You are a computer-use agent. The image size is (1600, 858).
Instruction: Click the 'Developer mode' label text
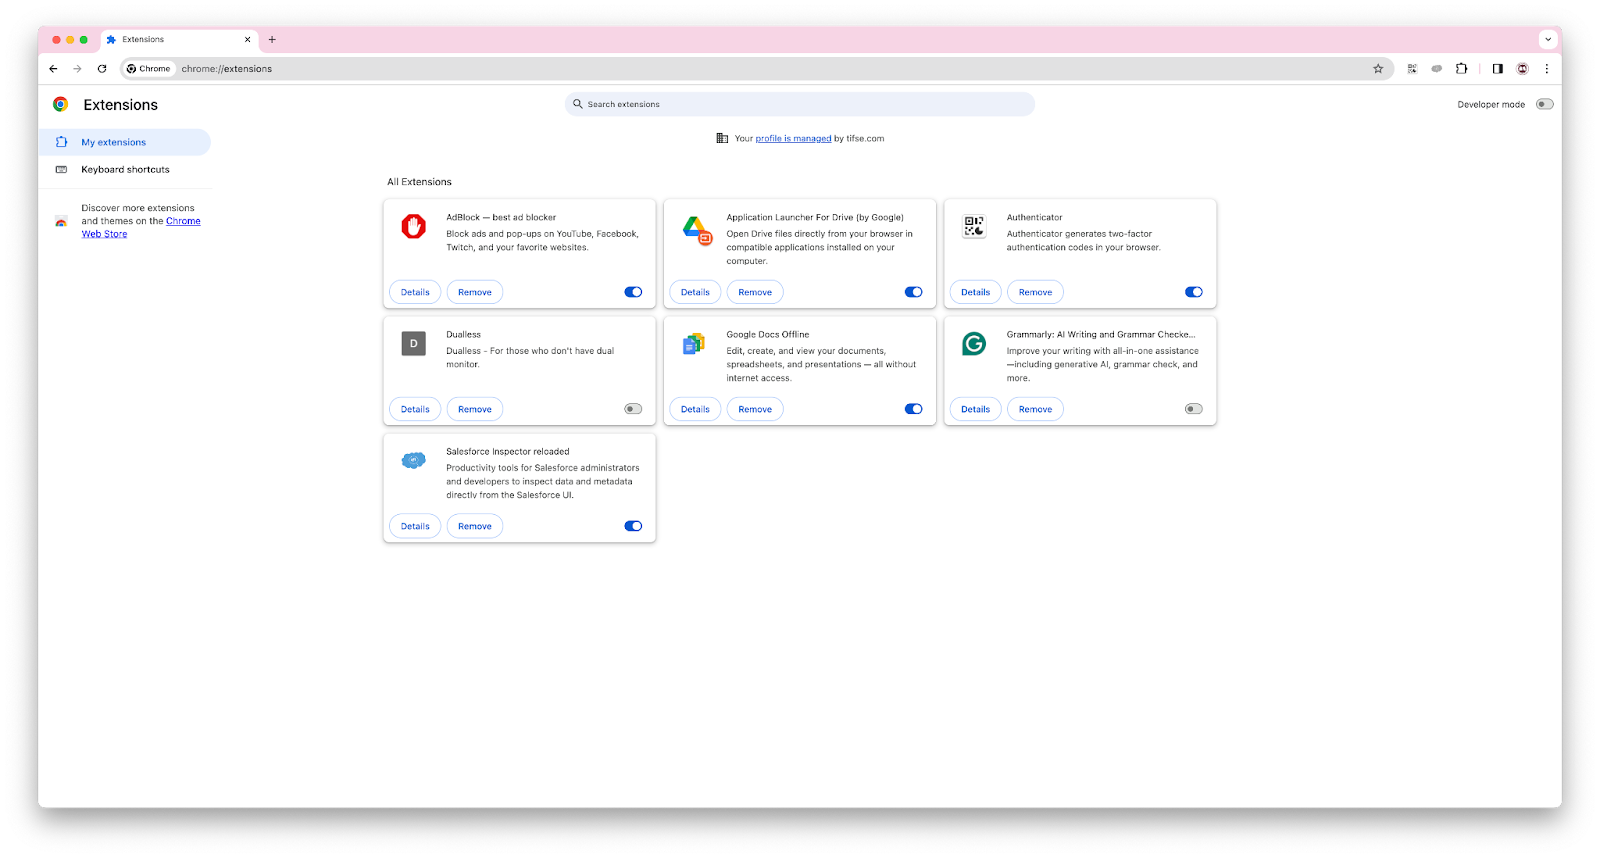pos(1491,104)
